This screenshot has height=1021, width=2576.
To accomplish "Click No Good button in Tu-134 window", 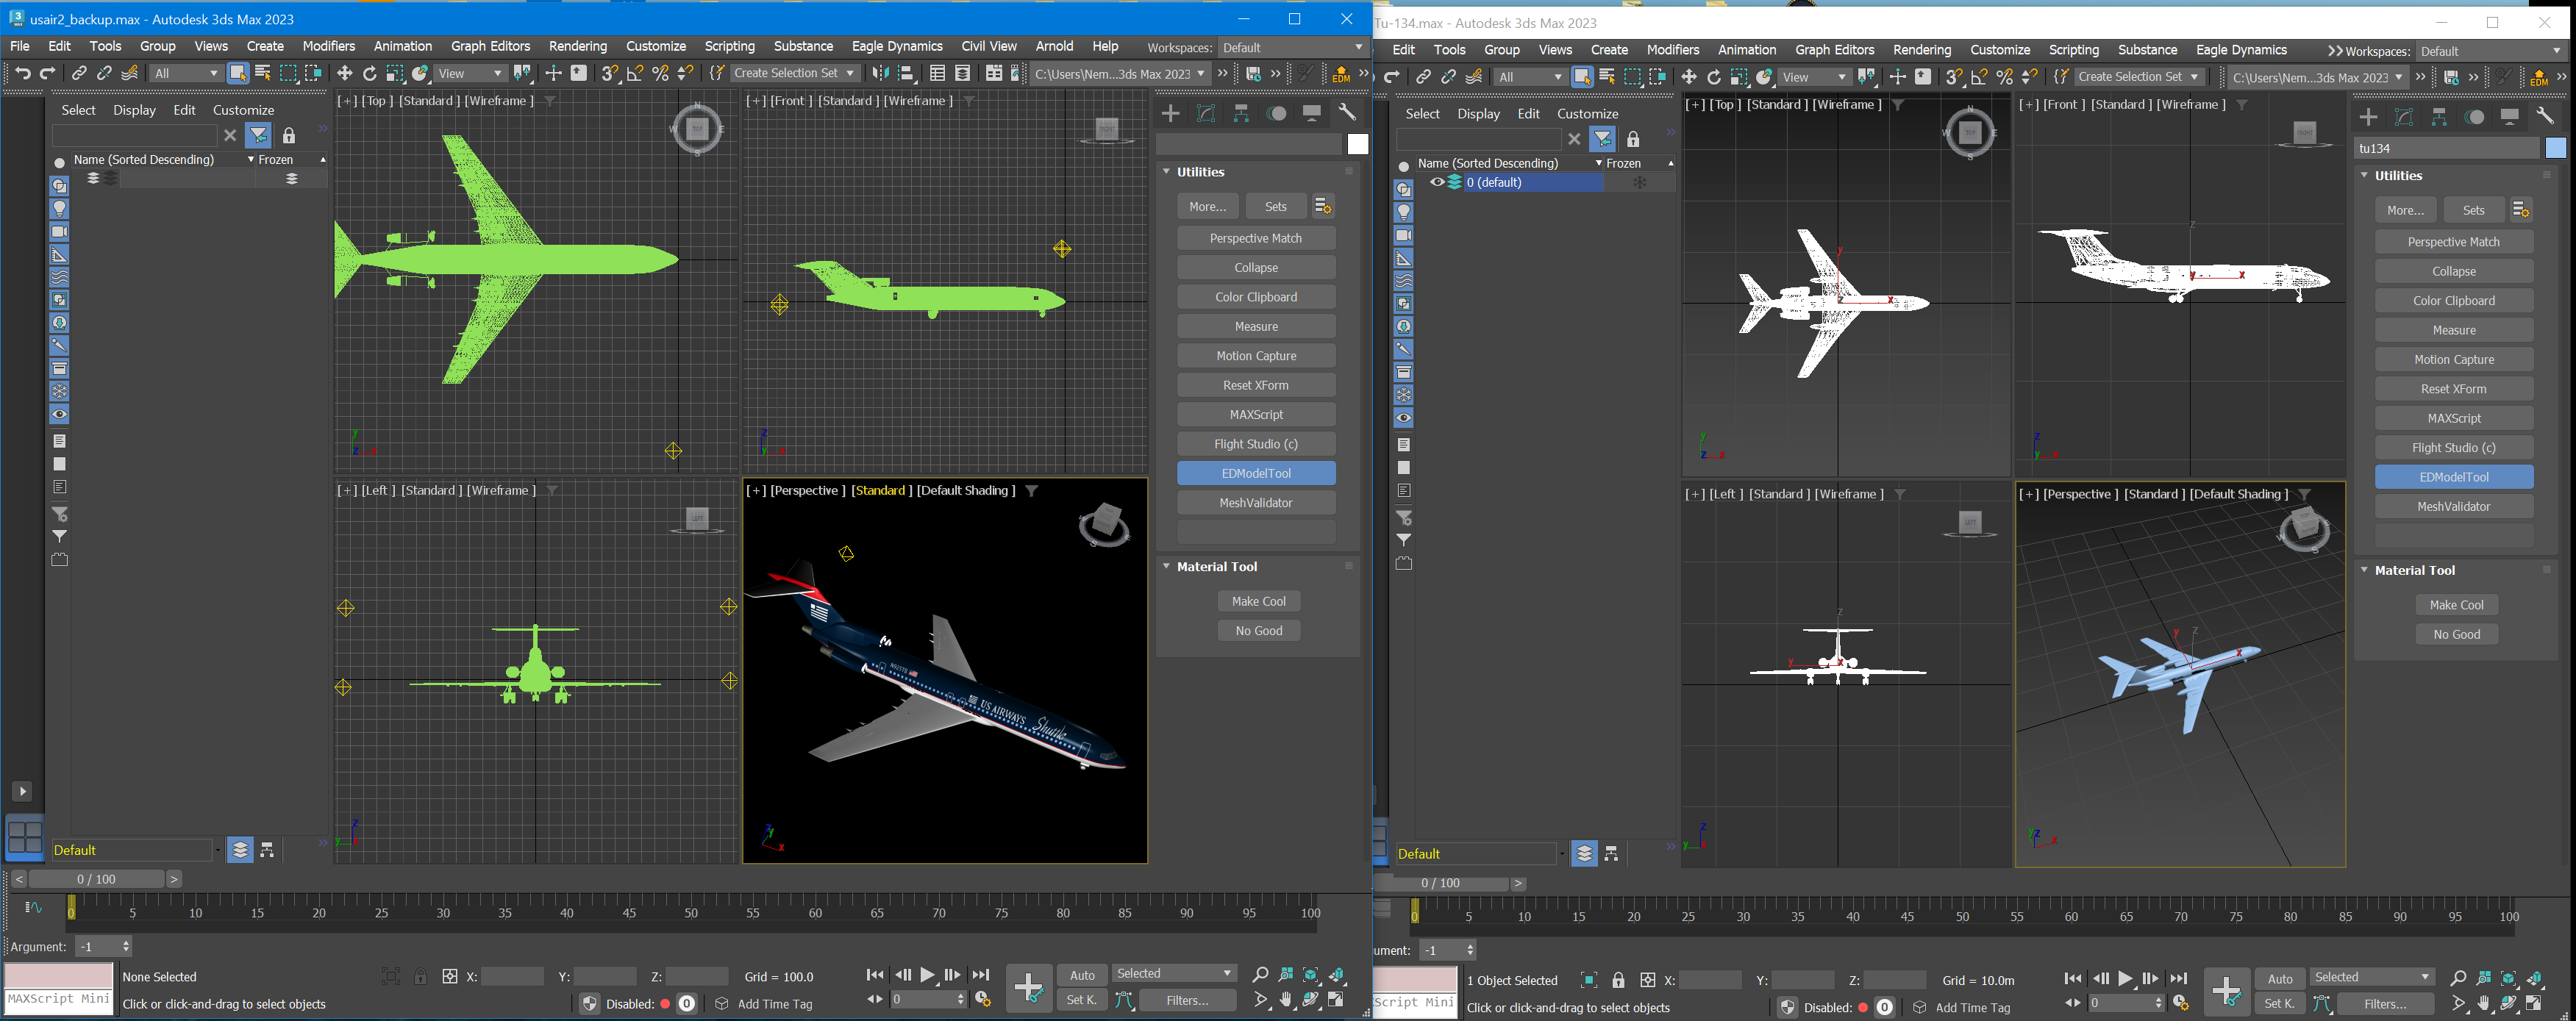I will tap(2456, 634).
